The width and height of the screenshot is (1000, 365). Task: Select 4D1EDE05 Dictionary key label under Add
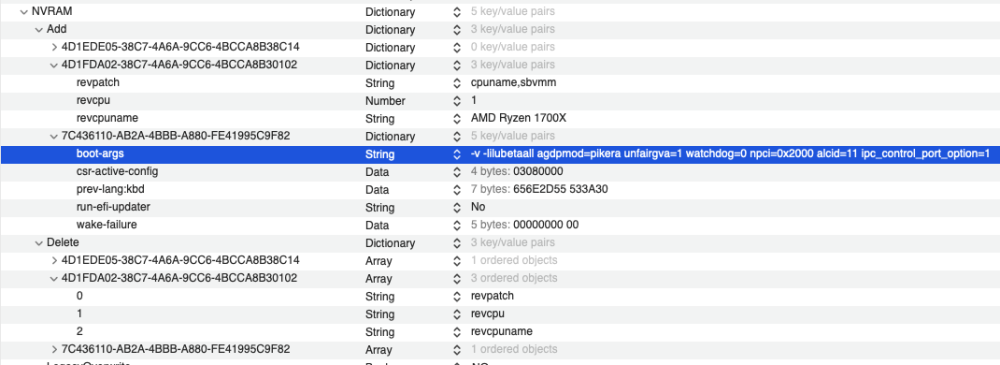point(180,47)
